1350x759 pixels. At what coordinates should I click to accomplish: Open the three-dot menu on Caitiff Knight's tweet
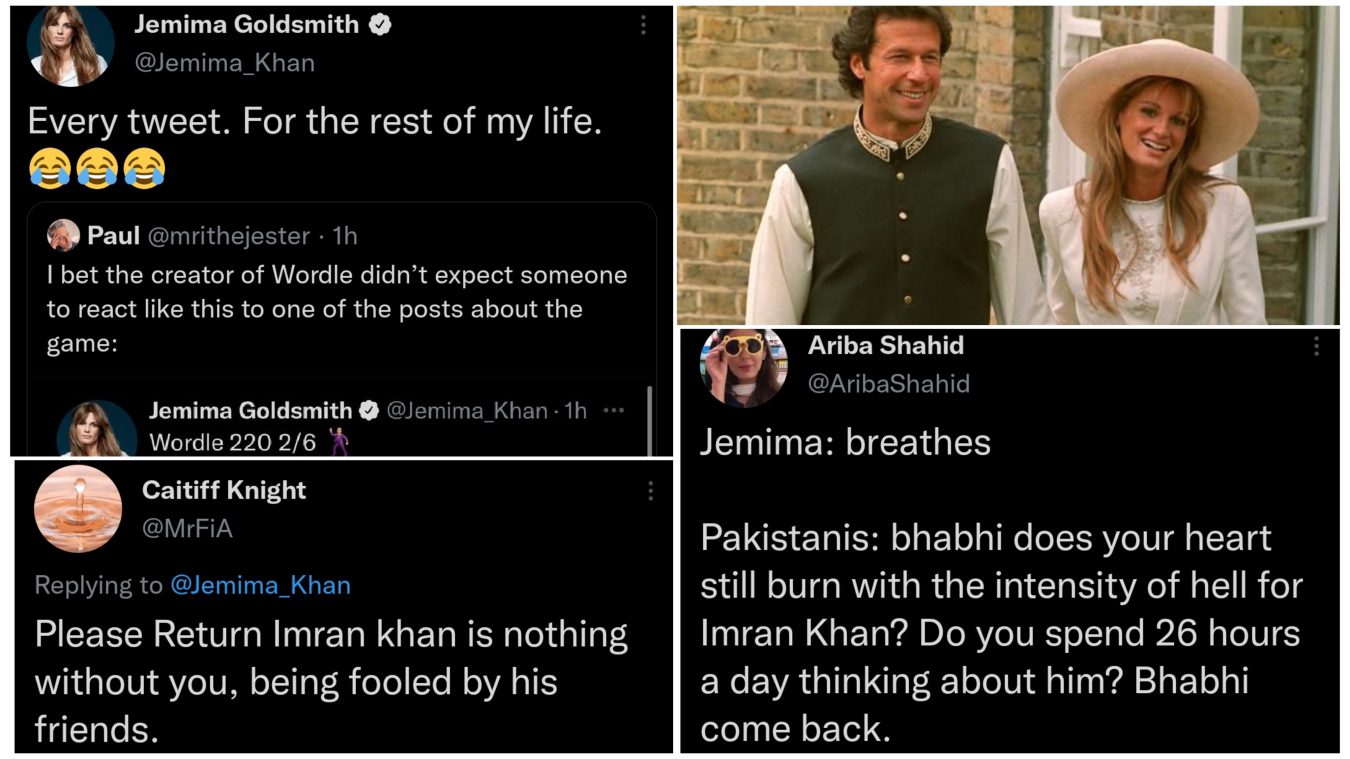pyautogui.click(x=651, y=490)
